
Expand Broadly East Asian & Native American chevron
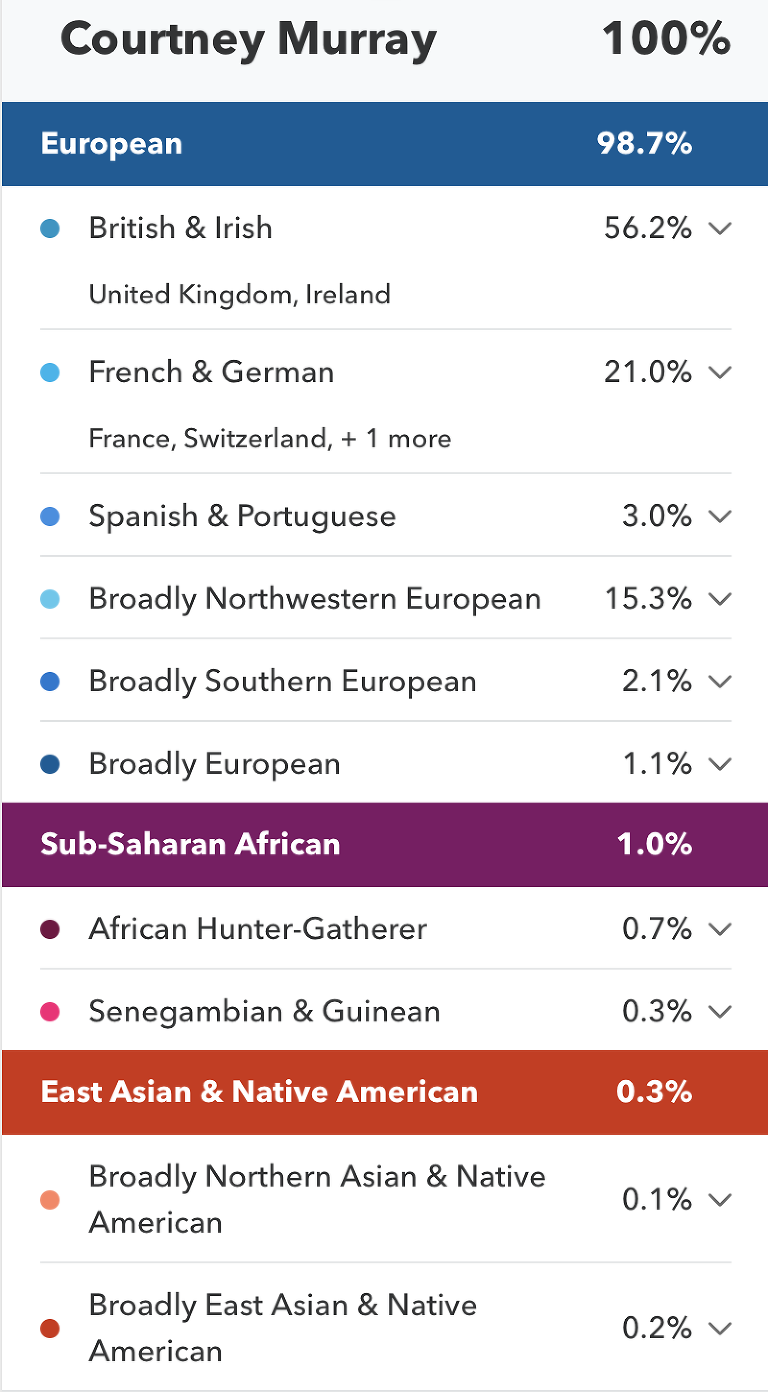pyautogui.click(x=720, y=1328)
